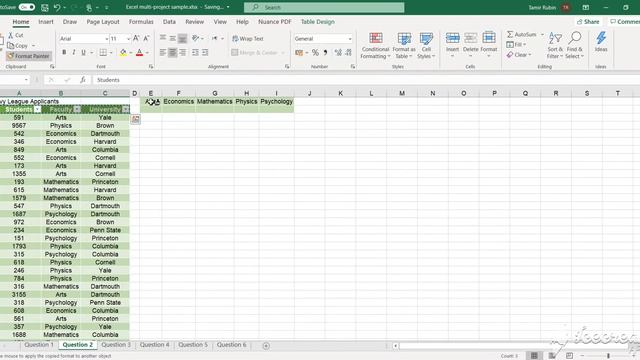Click Insert Function fx icon
The image size is (640, 360).
(x=83, y=80)
